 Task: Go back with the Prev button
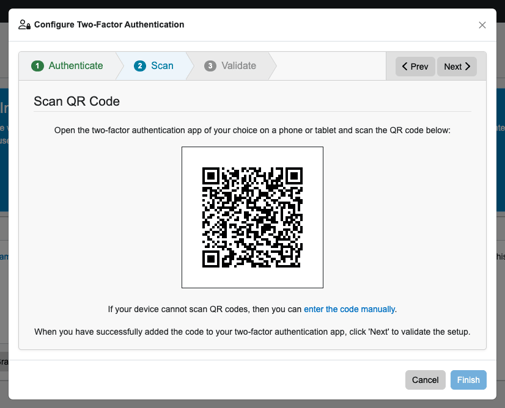(x=415, y=67)
